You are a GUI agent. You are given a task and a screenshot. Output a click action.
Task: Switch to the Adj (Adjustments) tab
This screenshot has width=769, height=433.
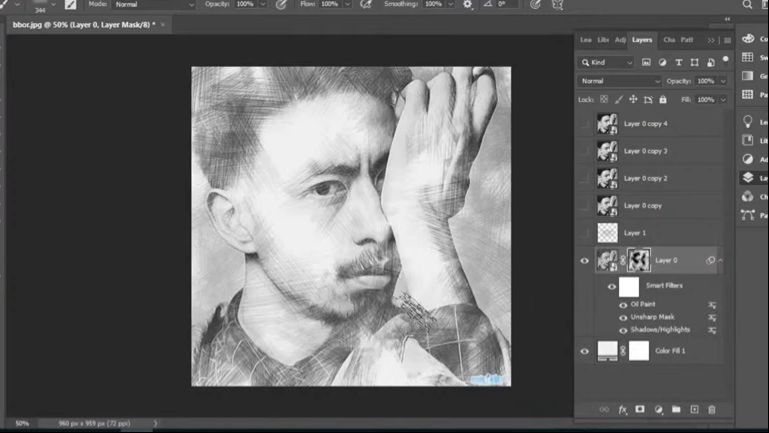620,40
